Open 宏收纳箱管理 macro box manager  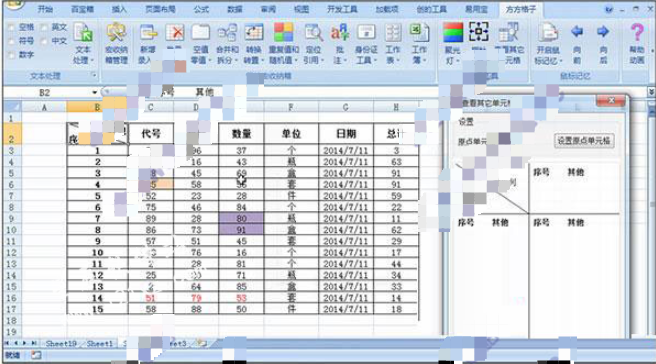pos(116,44)
